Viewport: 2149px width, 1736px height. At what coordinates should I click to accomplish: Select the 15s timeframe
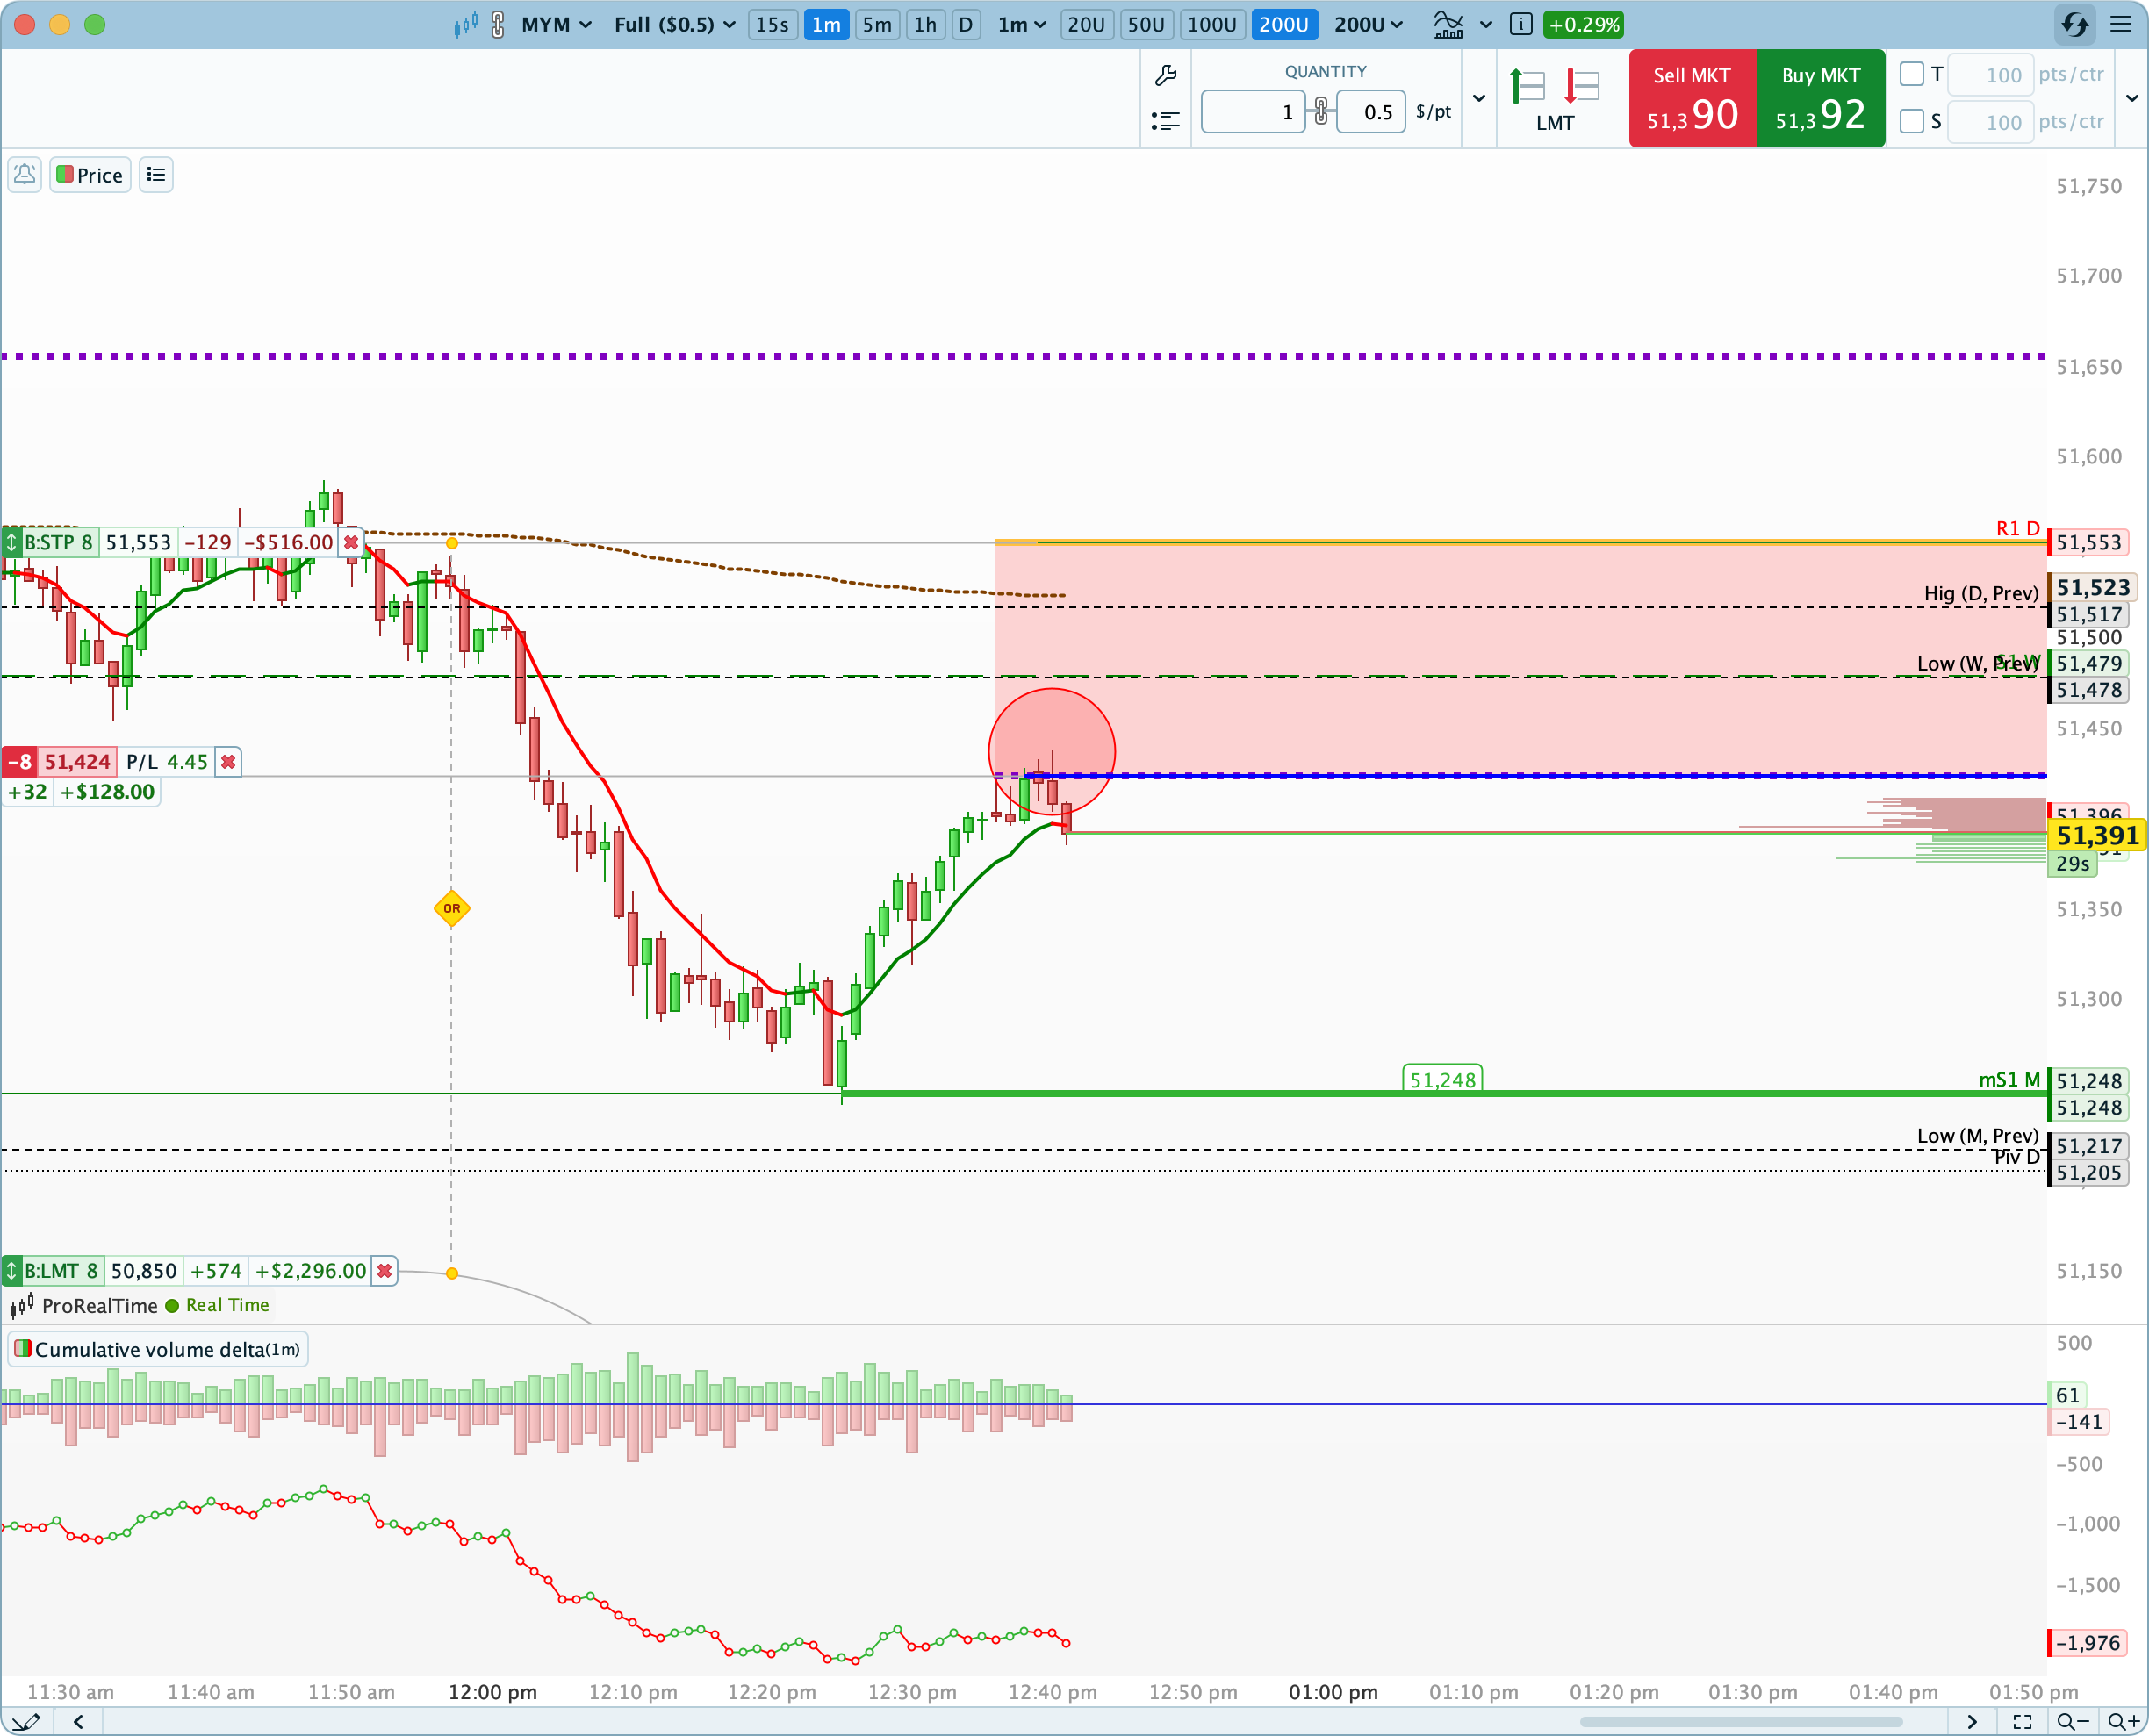coord(772,25)
